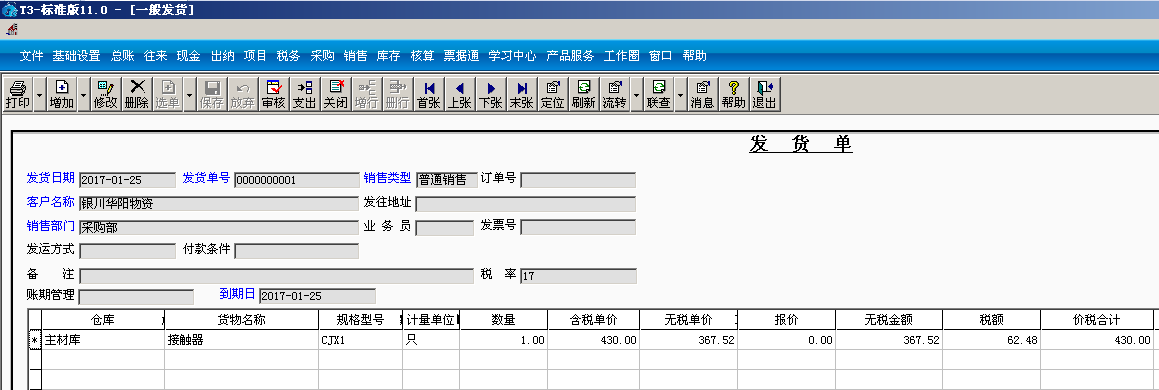1159x390 pixels.
Task: Refresh the form with 刷新 icon
Action: click(x=584, y=95)
